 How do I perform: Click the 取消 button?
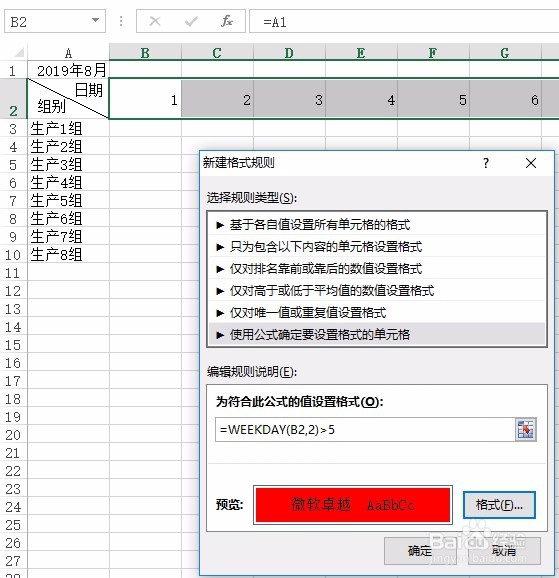504,551
